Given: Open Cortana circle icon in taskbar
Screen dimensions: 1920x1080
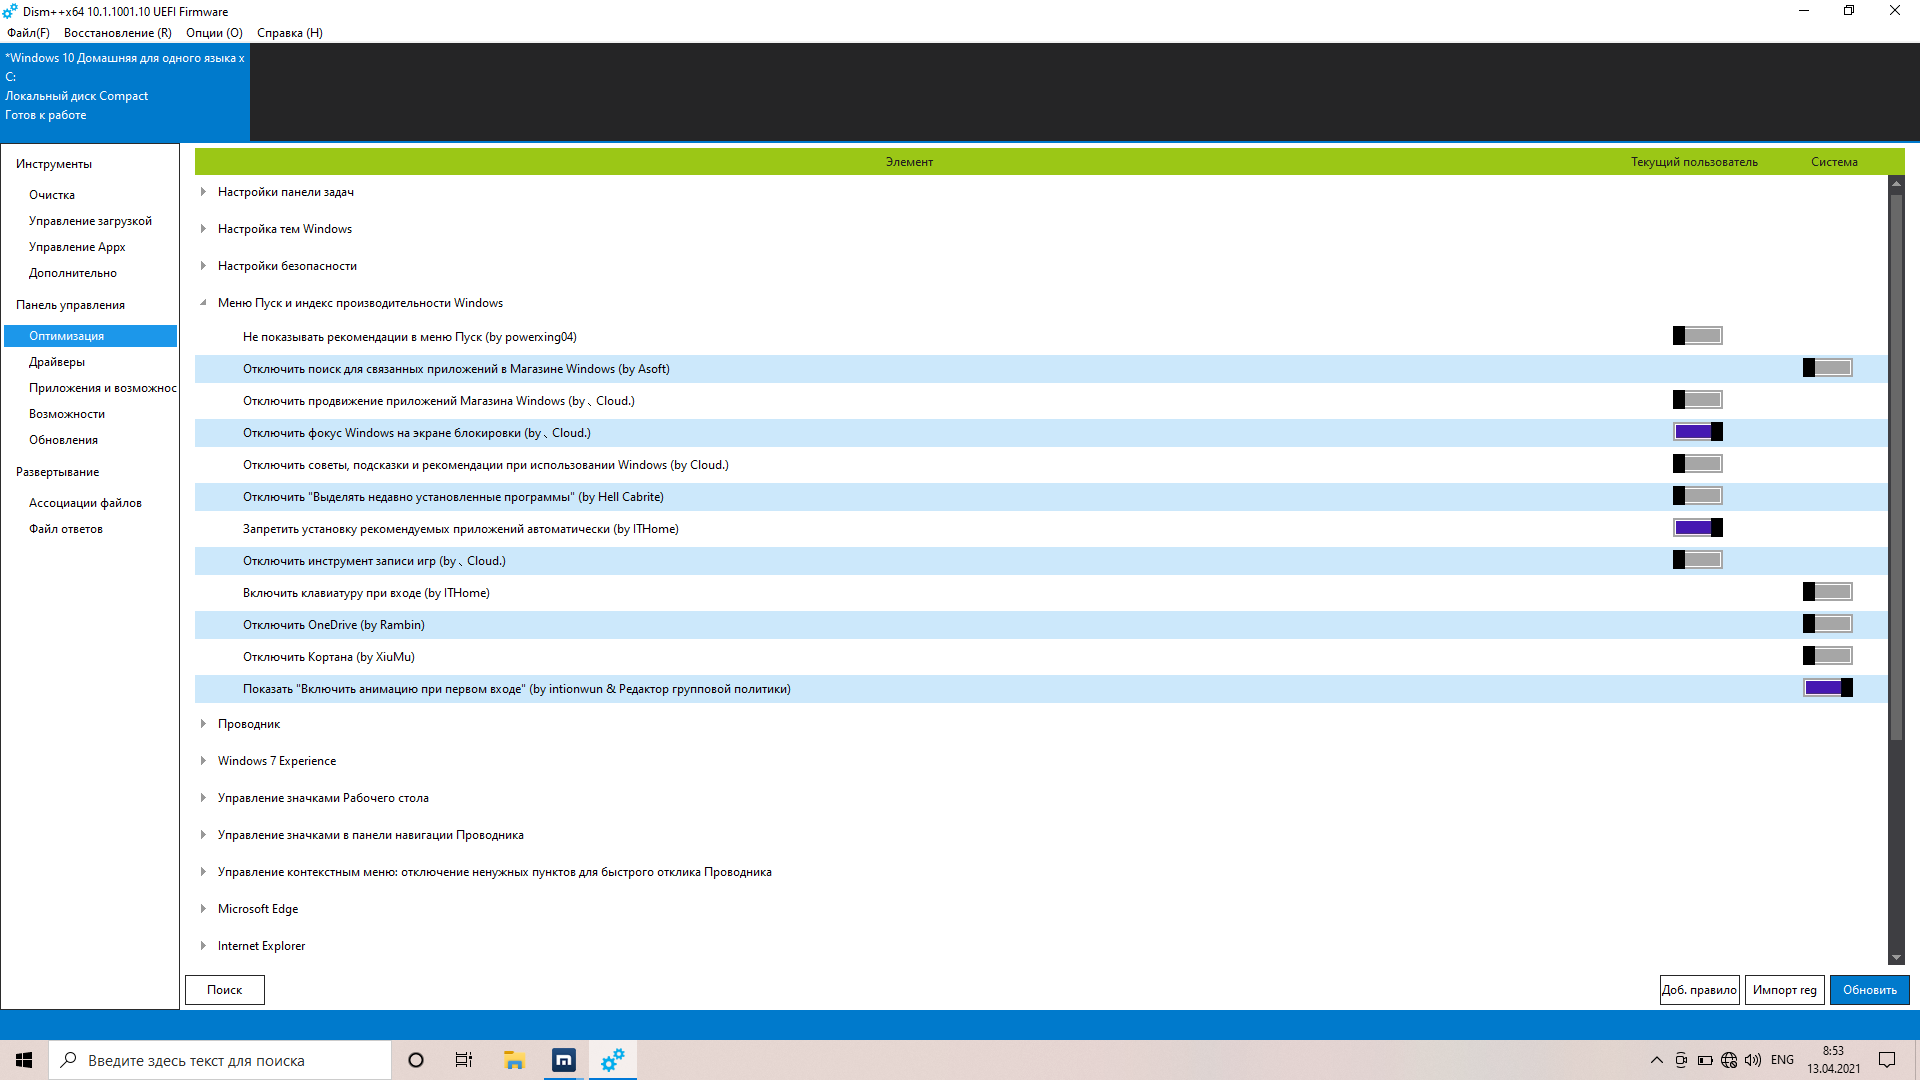Looking at the screenshot, I should tap(416, 1060).
